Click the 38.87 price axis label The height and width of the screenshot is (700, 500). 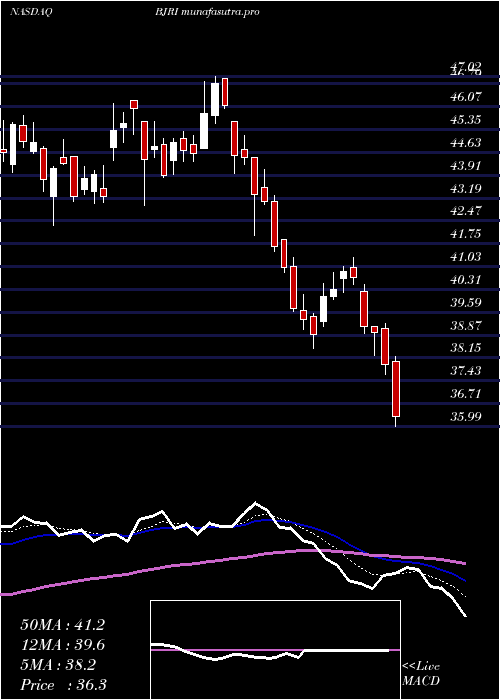click(467, 325)
